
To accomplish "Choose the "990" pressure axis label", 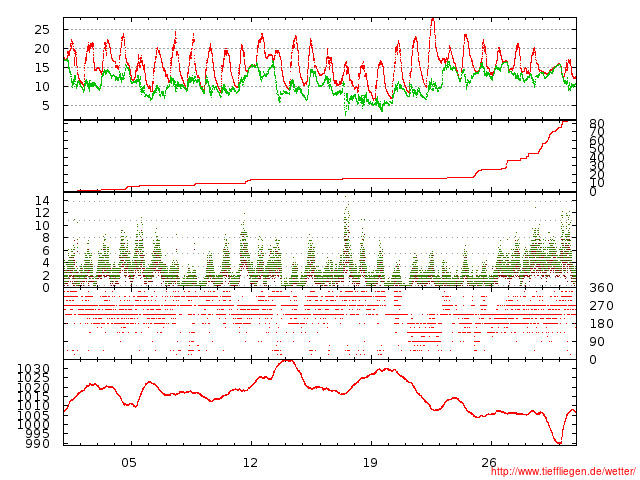I will (38, 444).
